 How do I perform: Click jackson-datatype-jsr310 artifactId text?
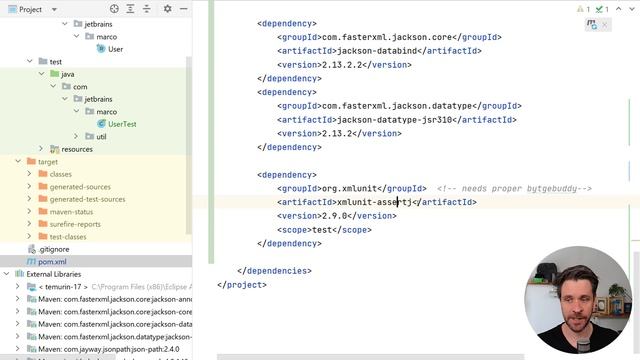tap(395, 120)
